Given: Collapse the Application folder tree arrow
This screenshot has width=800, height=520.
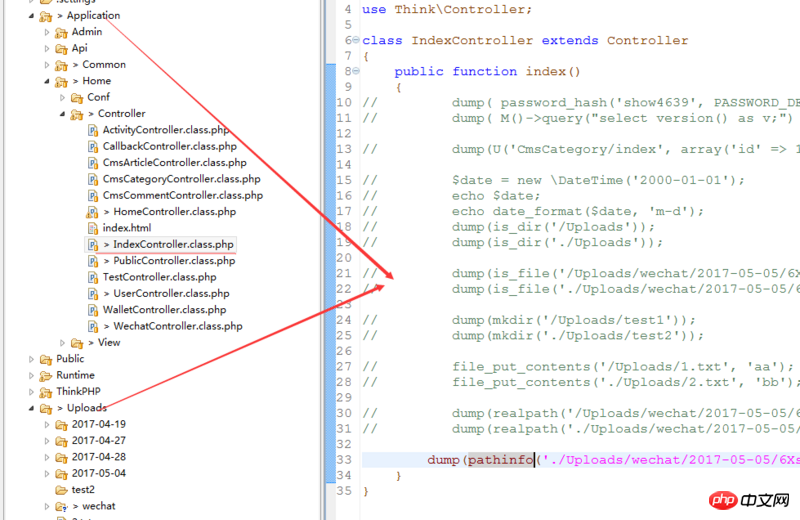Looking at the screenshot, I should point(31,16).
